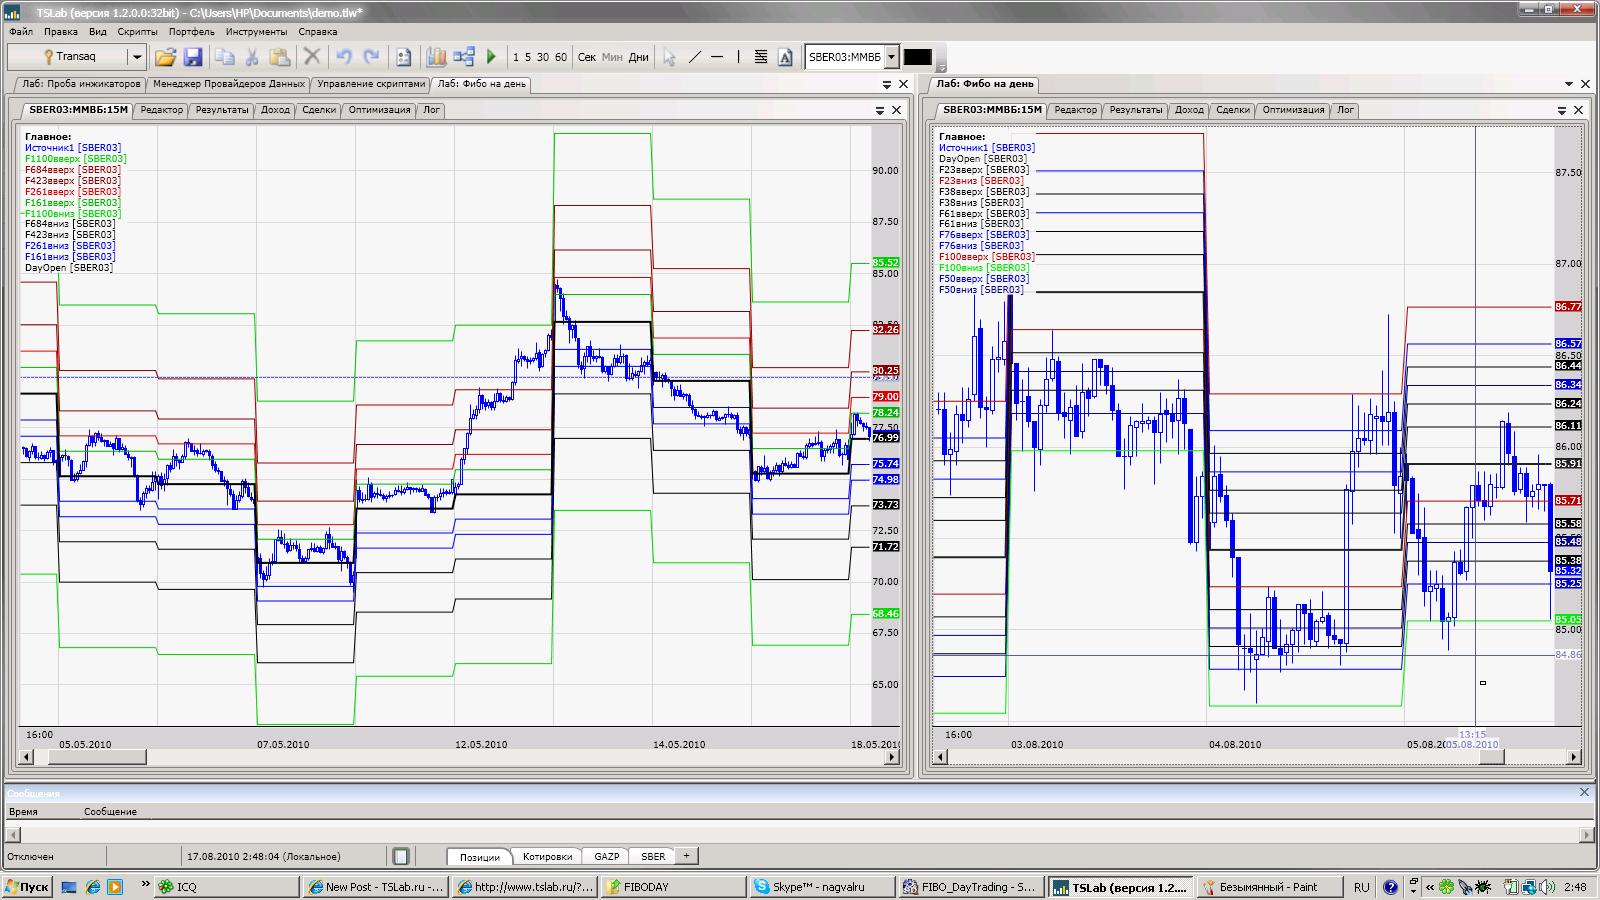
Task: Click the plus button to add tab
Action: point(686,856)
